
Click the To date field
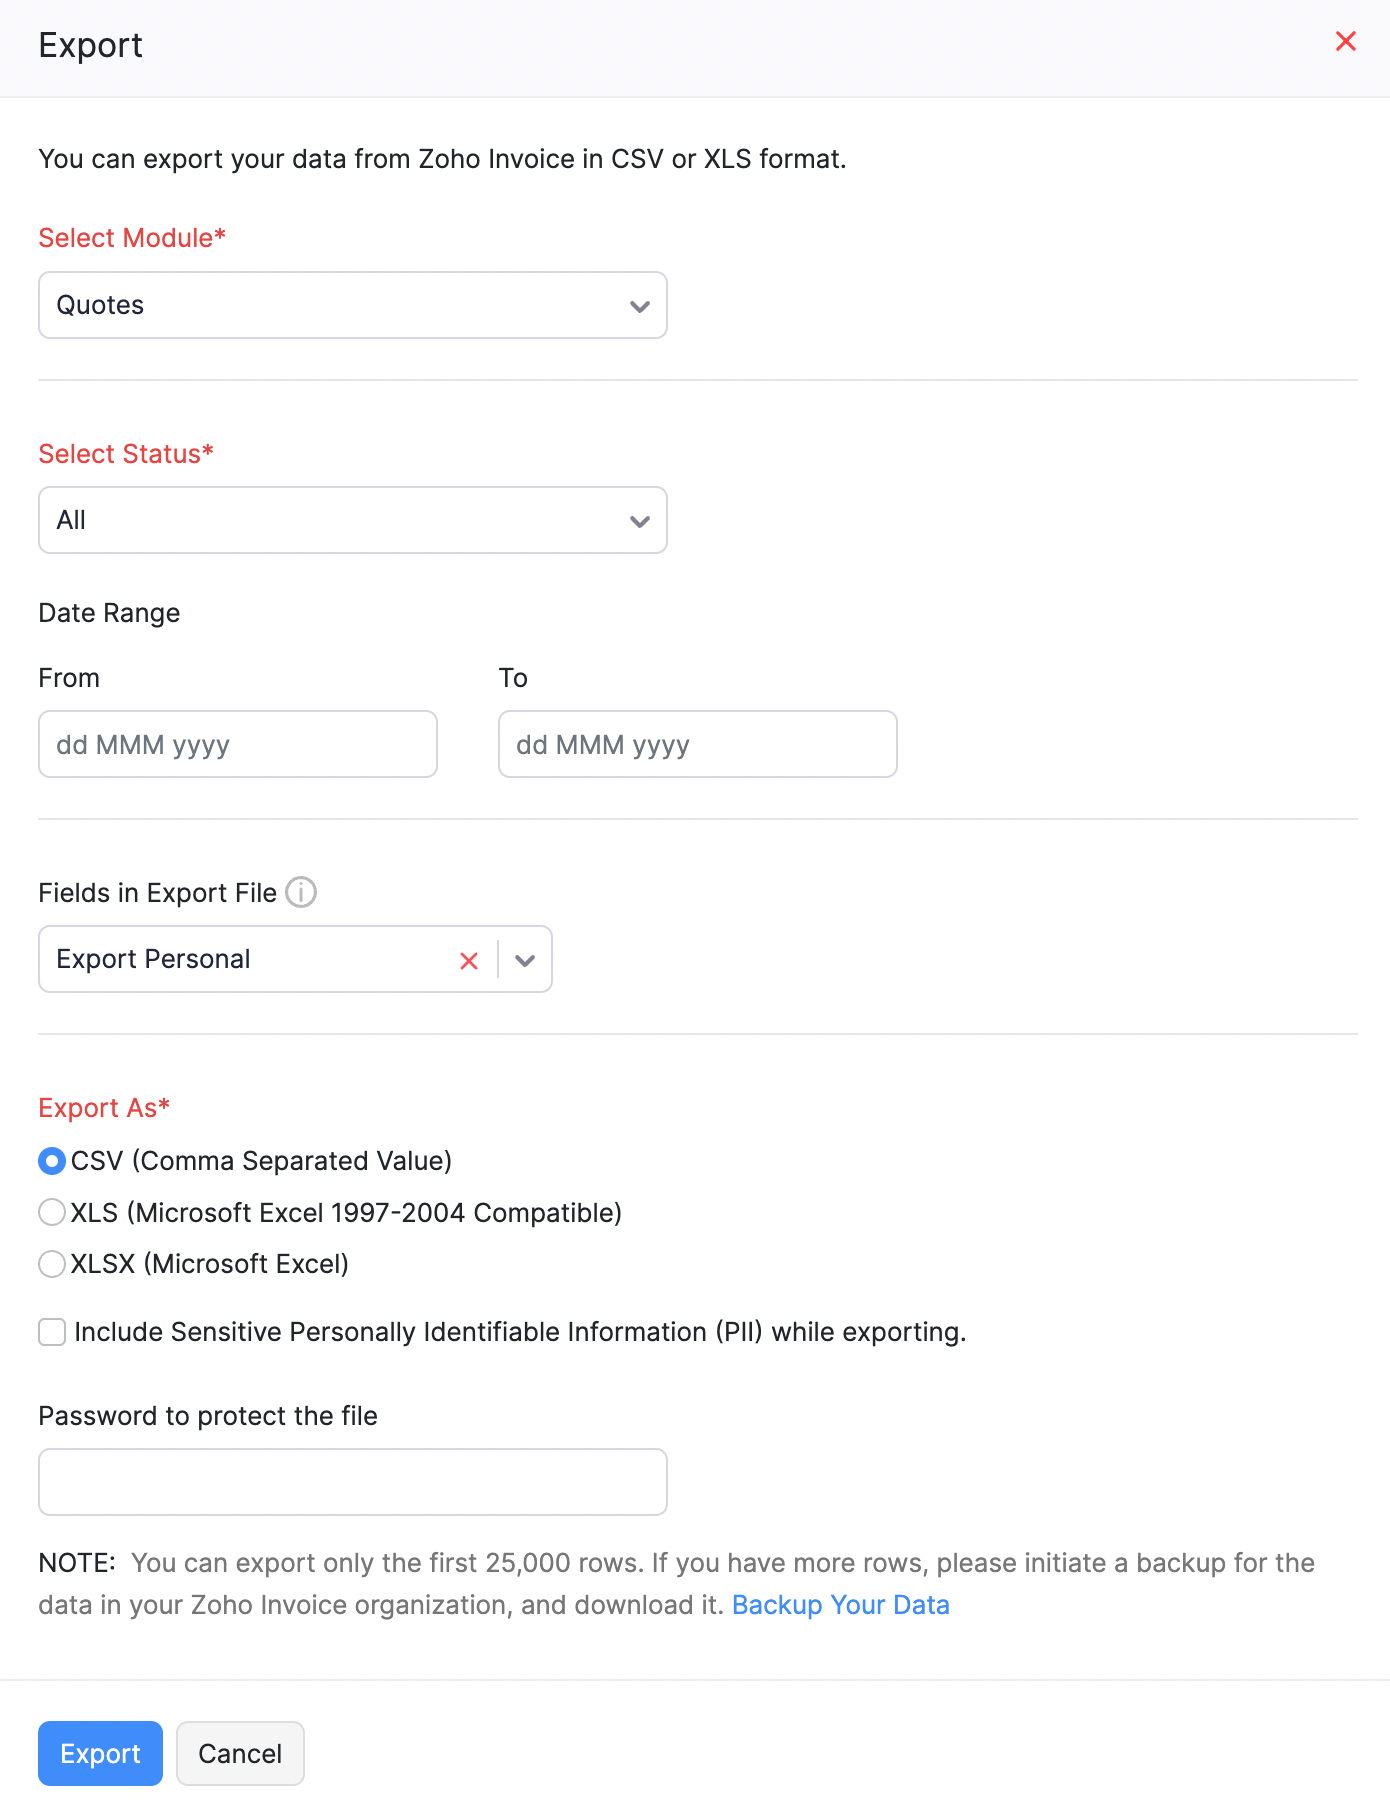pyautogui.click(x=697, y=744)
